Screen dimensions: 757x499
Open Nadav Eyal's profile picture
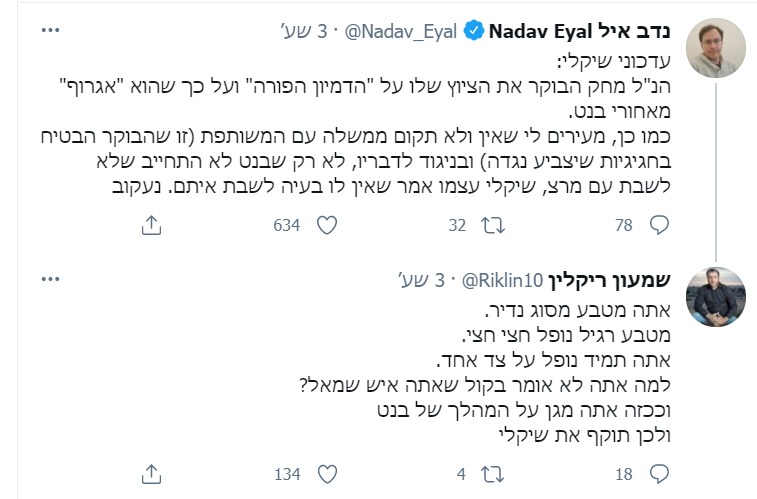(716, 48)
